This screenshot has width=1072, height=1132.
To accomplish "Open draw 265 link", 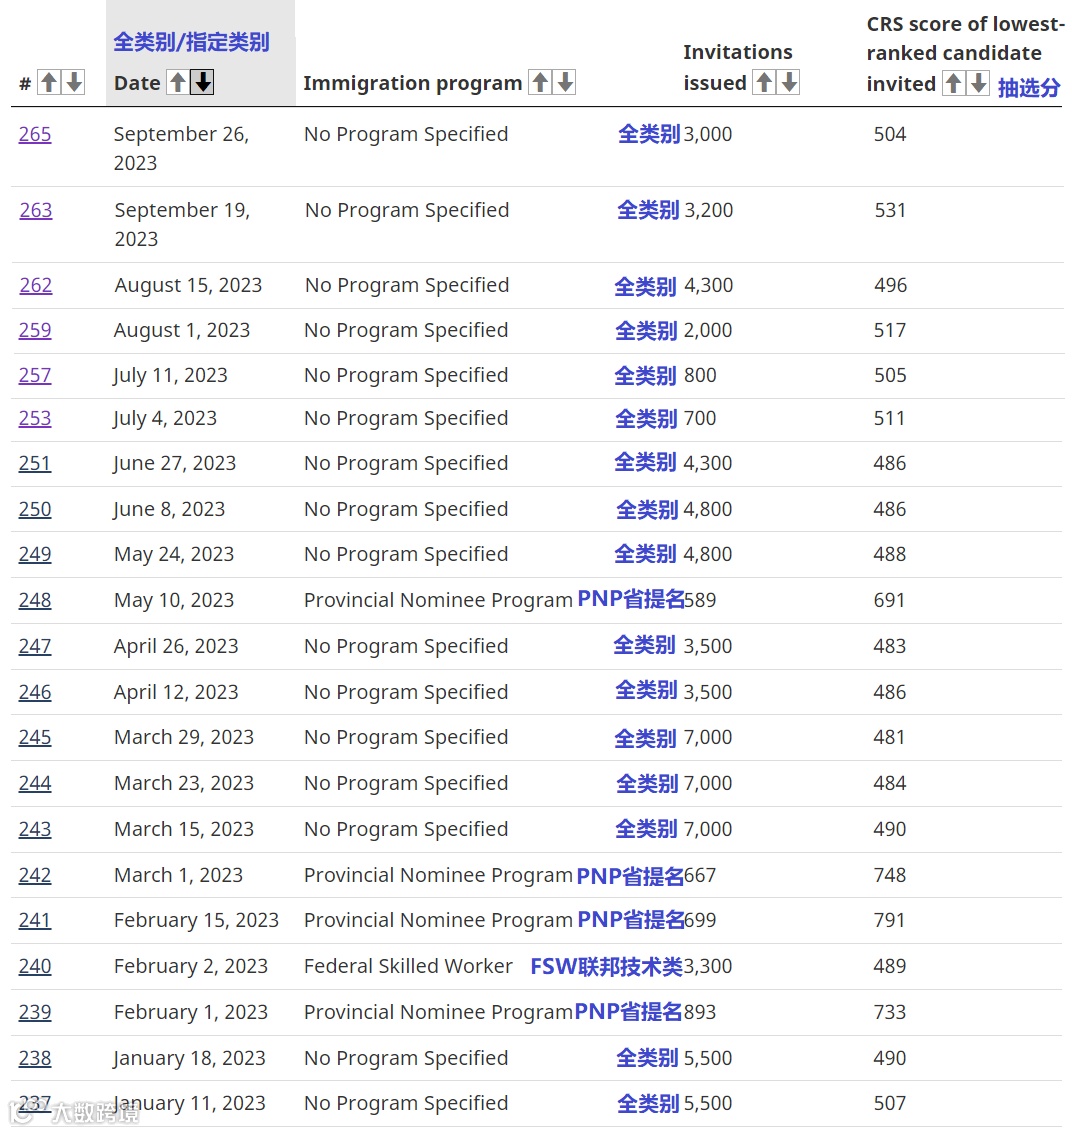I will pos(35,134).
